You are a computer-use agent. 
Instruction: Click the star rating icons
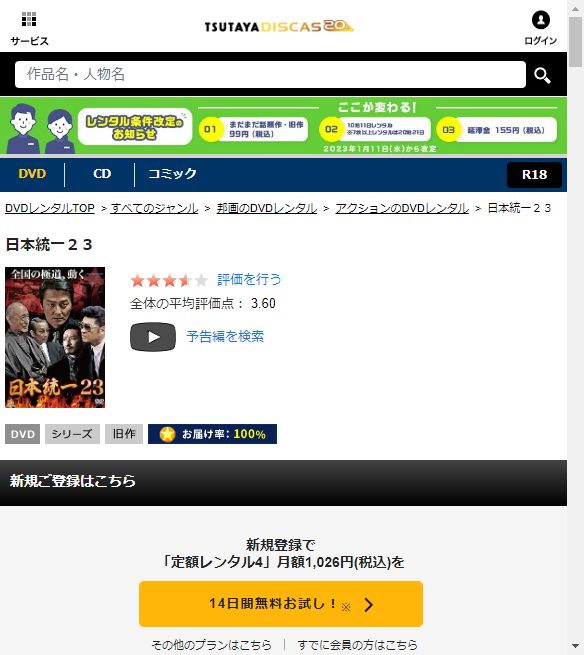click(x=169, y=280)
